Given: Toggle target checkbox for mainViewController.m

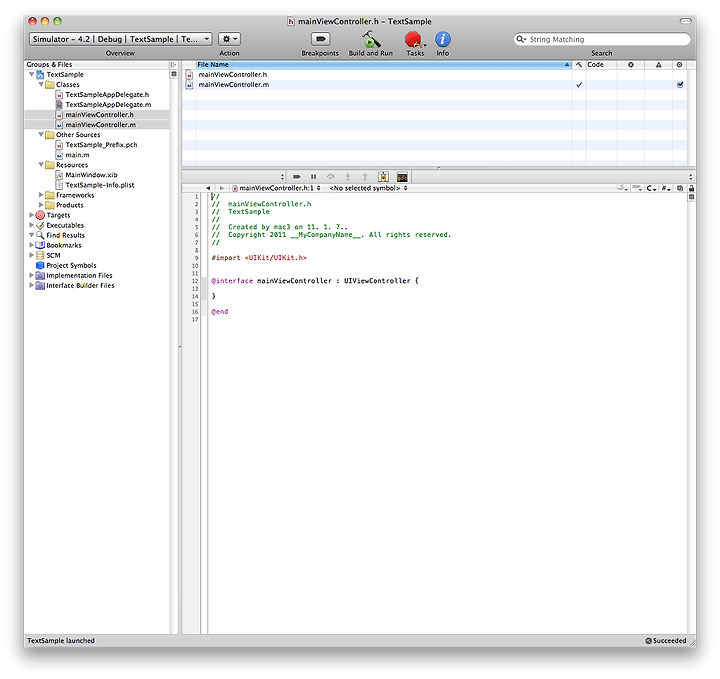Looking at the screenshot, I should coord(680,84).
